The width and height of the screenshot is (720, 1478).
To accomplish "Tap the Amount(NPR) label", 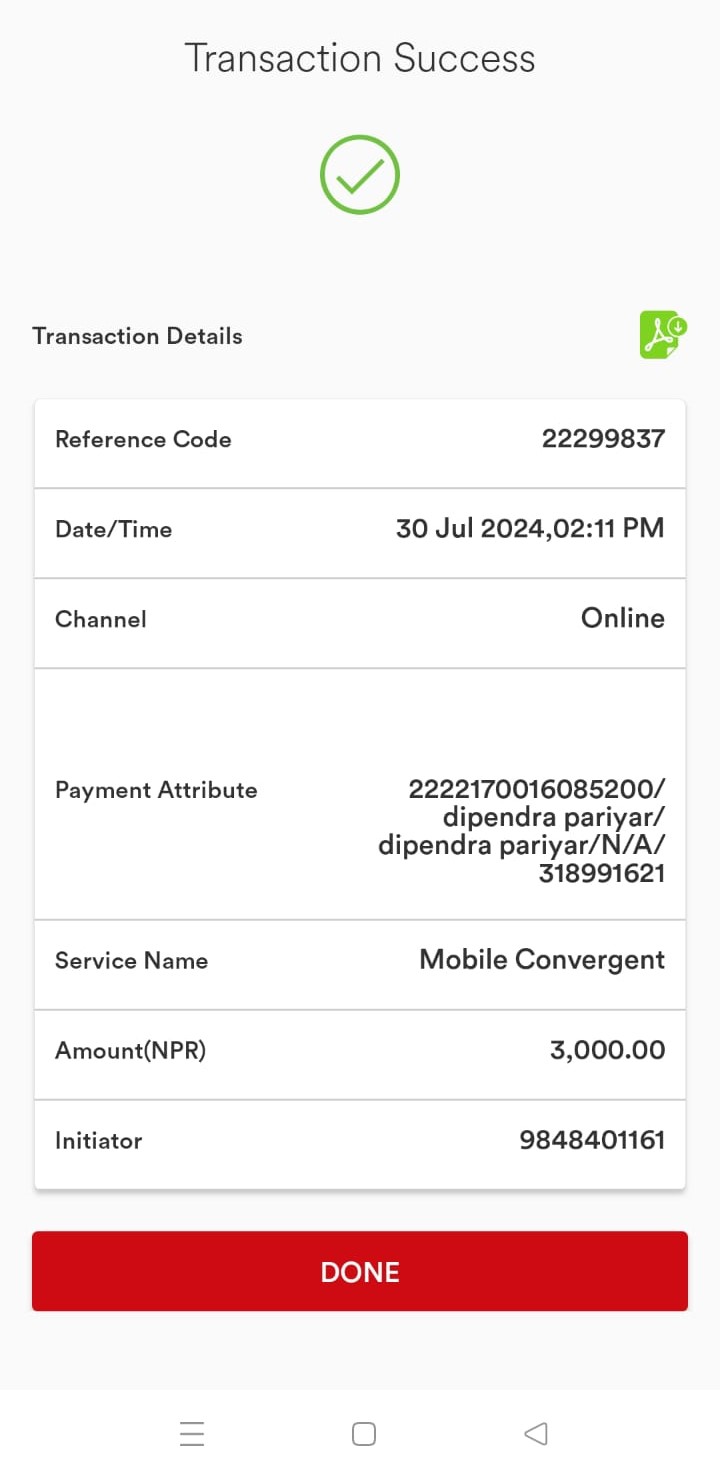I will point(130,1051).
